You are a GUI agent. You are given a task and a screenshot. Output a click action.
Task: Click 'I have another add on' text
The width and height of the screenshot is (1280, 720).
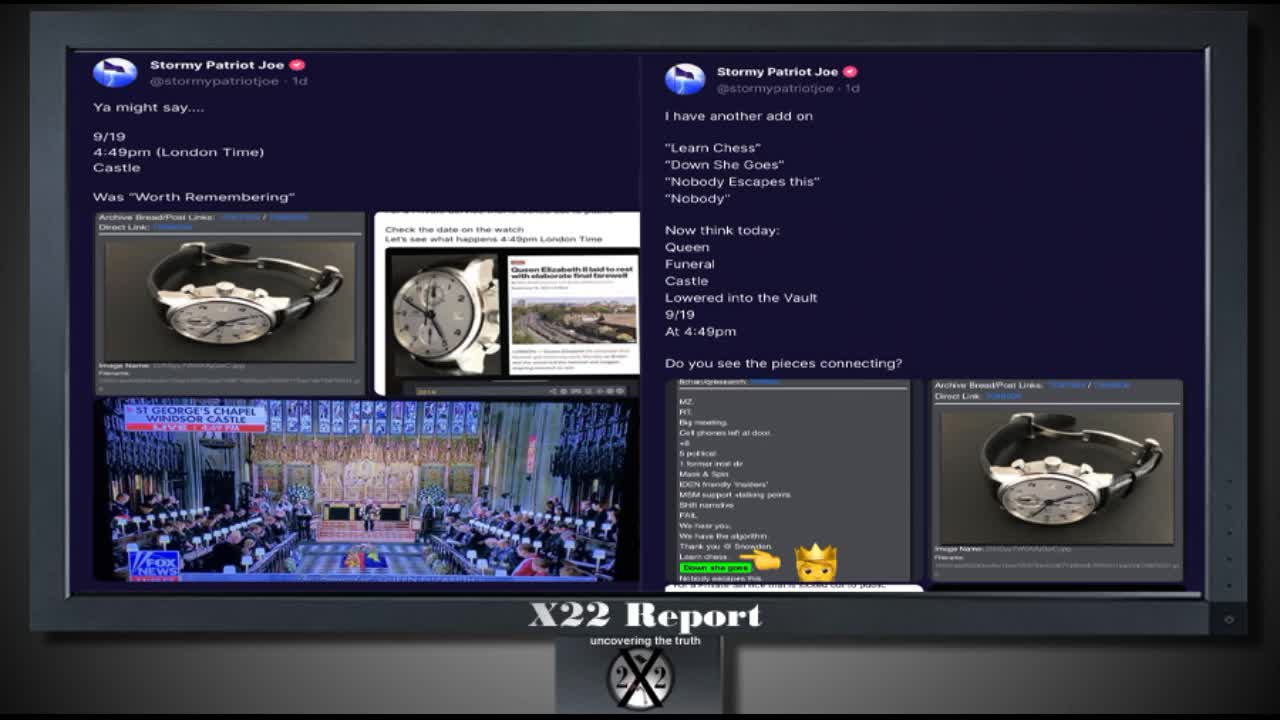[739, 116]
